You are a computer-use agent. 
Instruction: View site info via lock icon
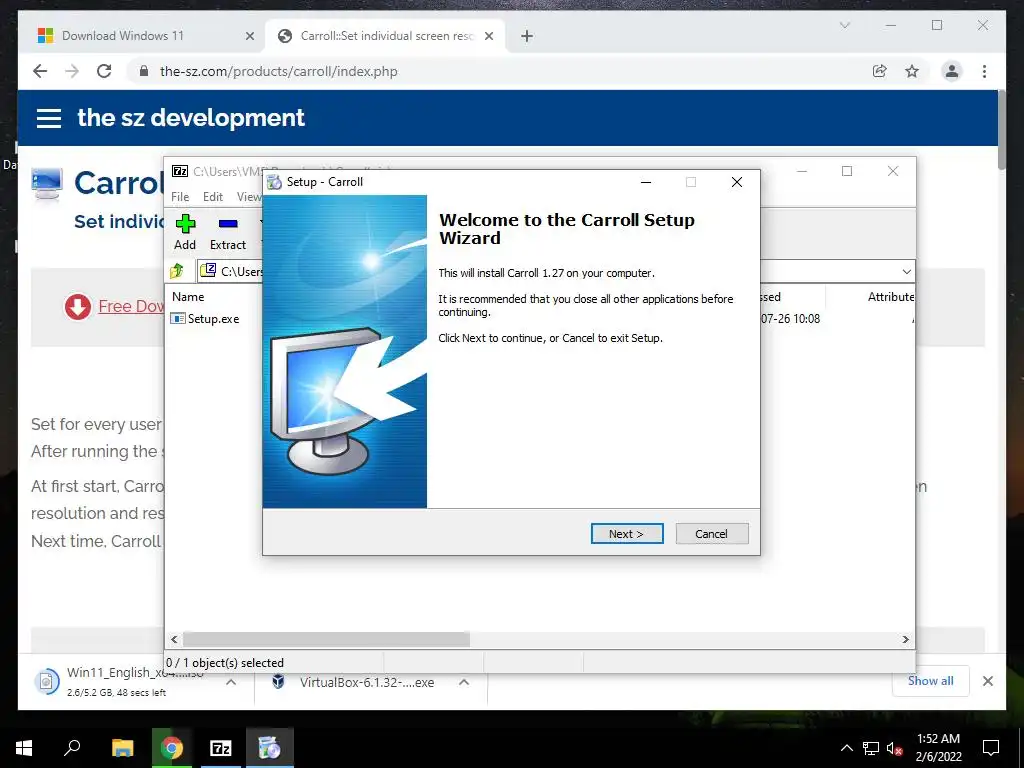pos(144,71)
